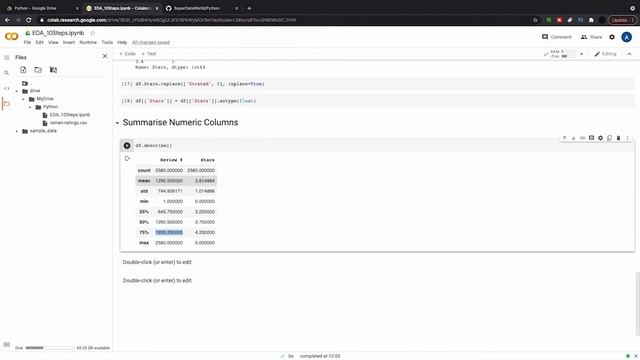640x360 pixels.
Task: Open the Editing mode dropdown
Action: [605, 54]
